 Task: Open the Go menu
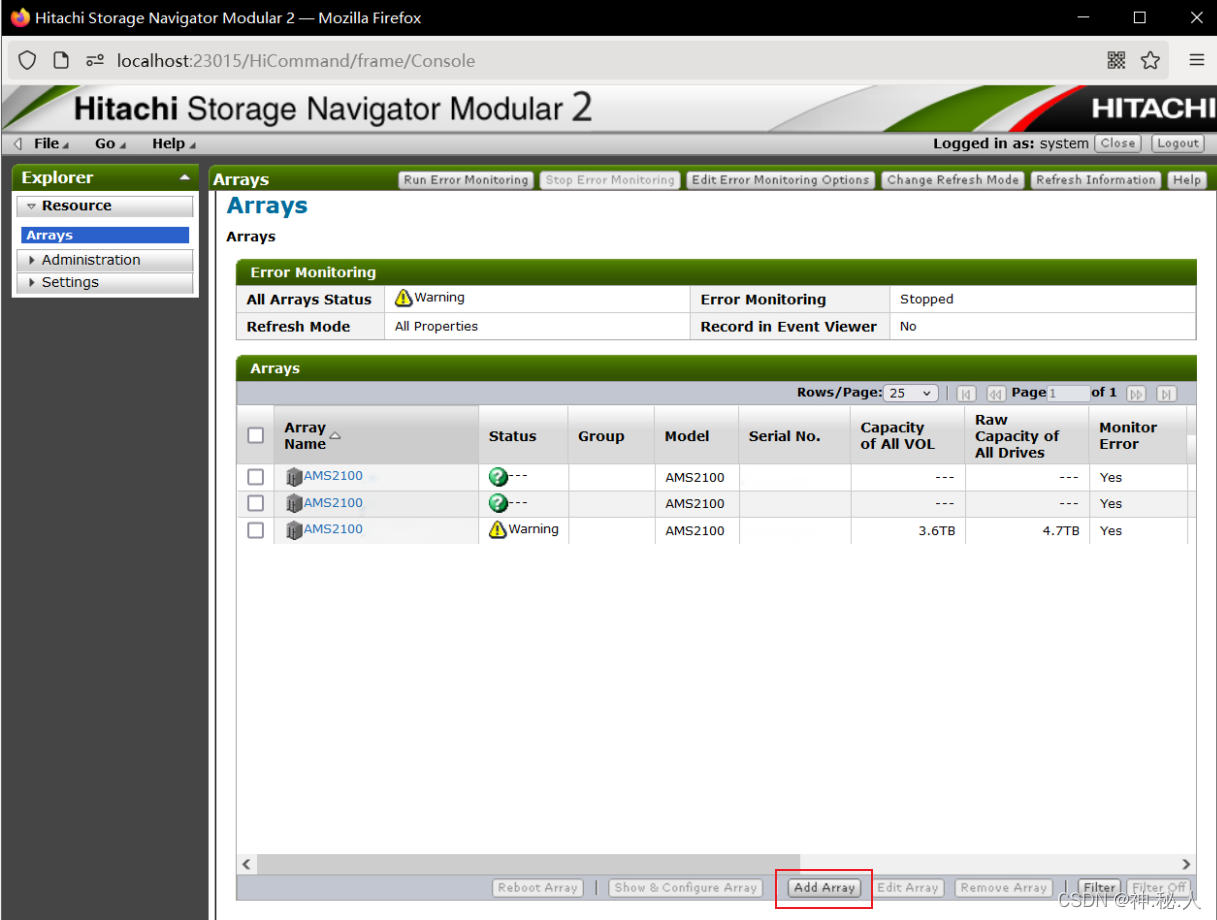[110, 144]
